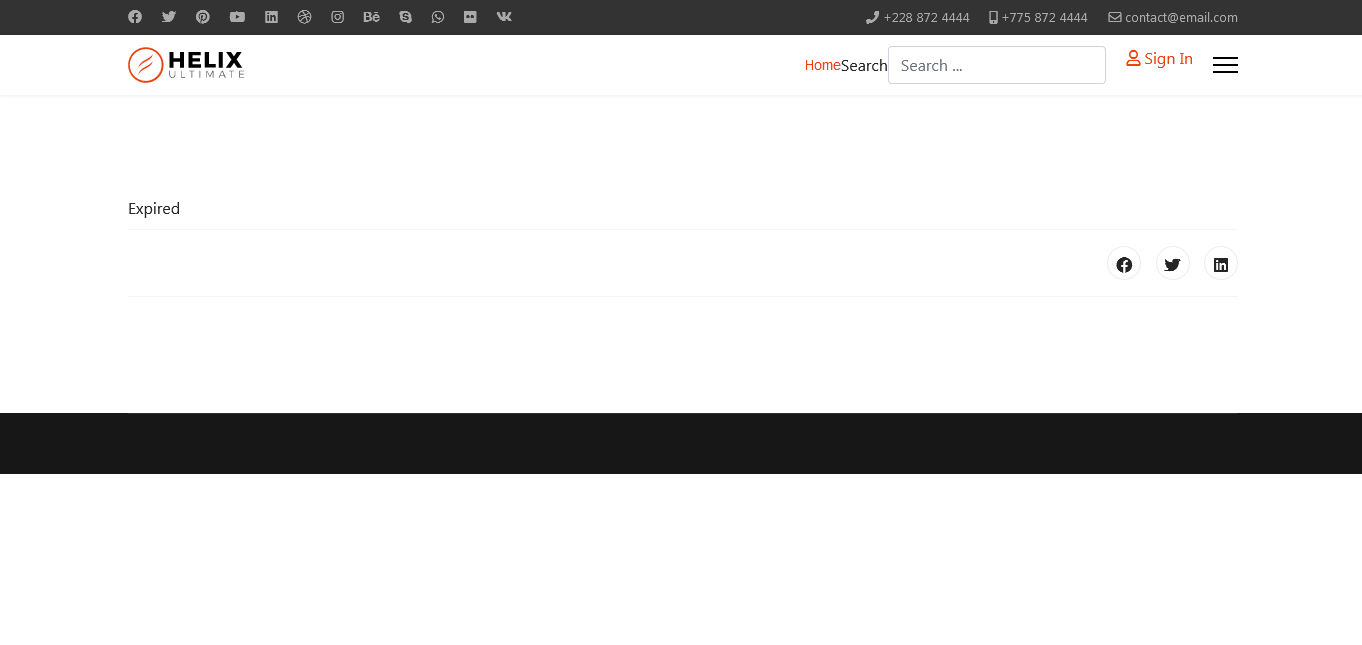The width and height of the screenshot is (1362, 645).
Task: Click the LinkedIn icon in the top bar
Action: click(x=271, y=17)
